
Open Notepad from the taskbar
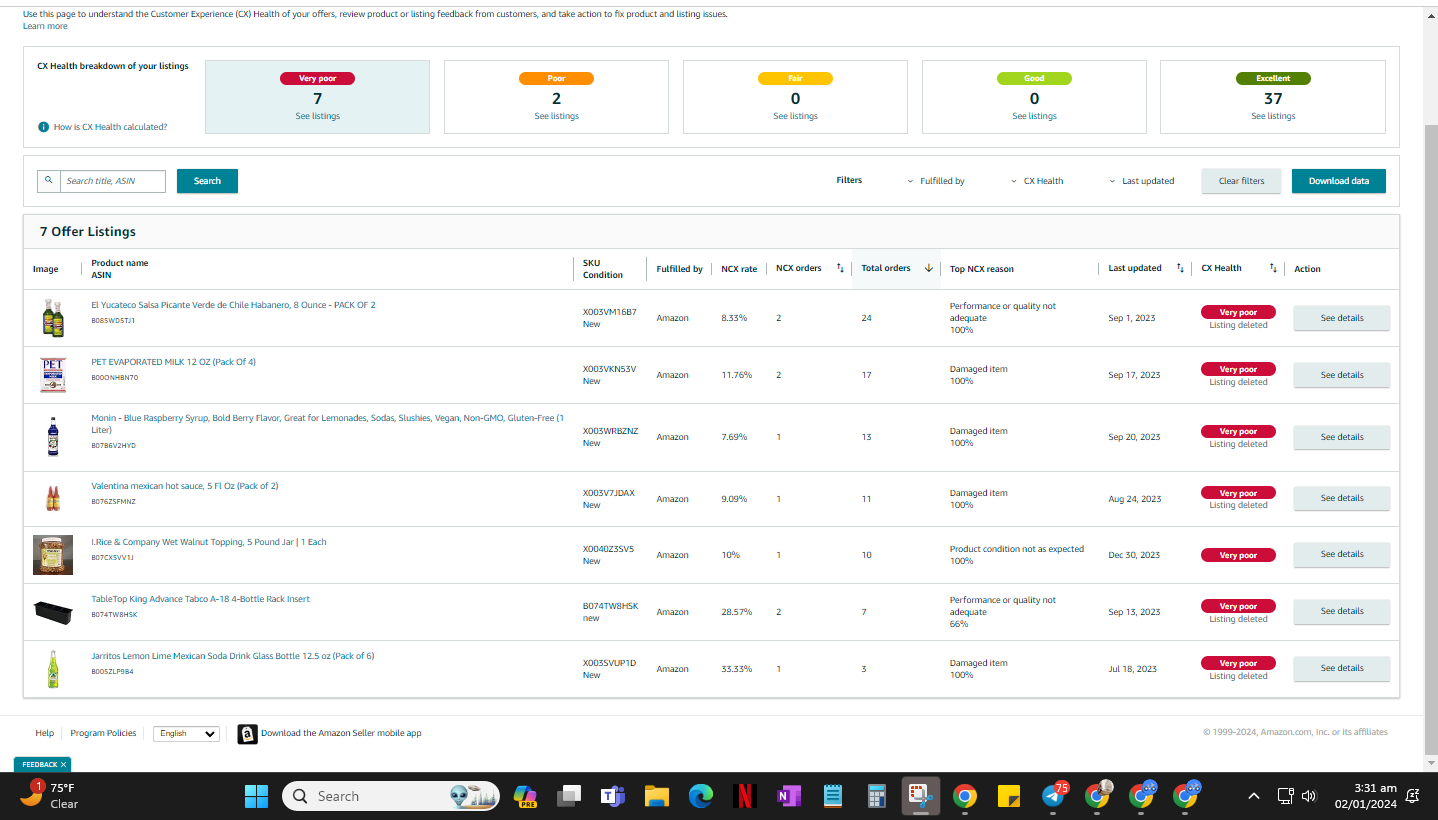[x=833, y=796]
